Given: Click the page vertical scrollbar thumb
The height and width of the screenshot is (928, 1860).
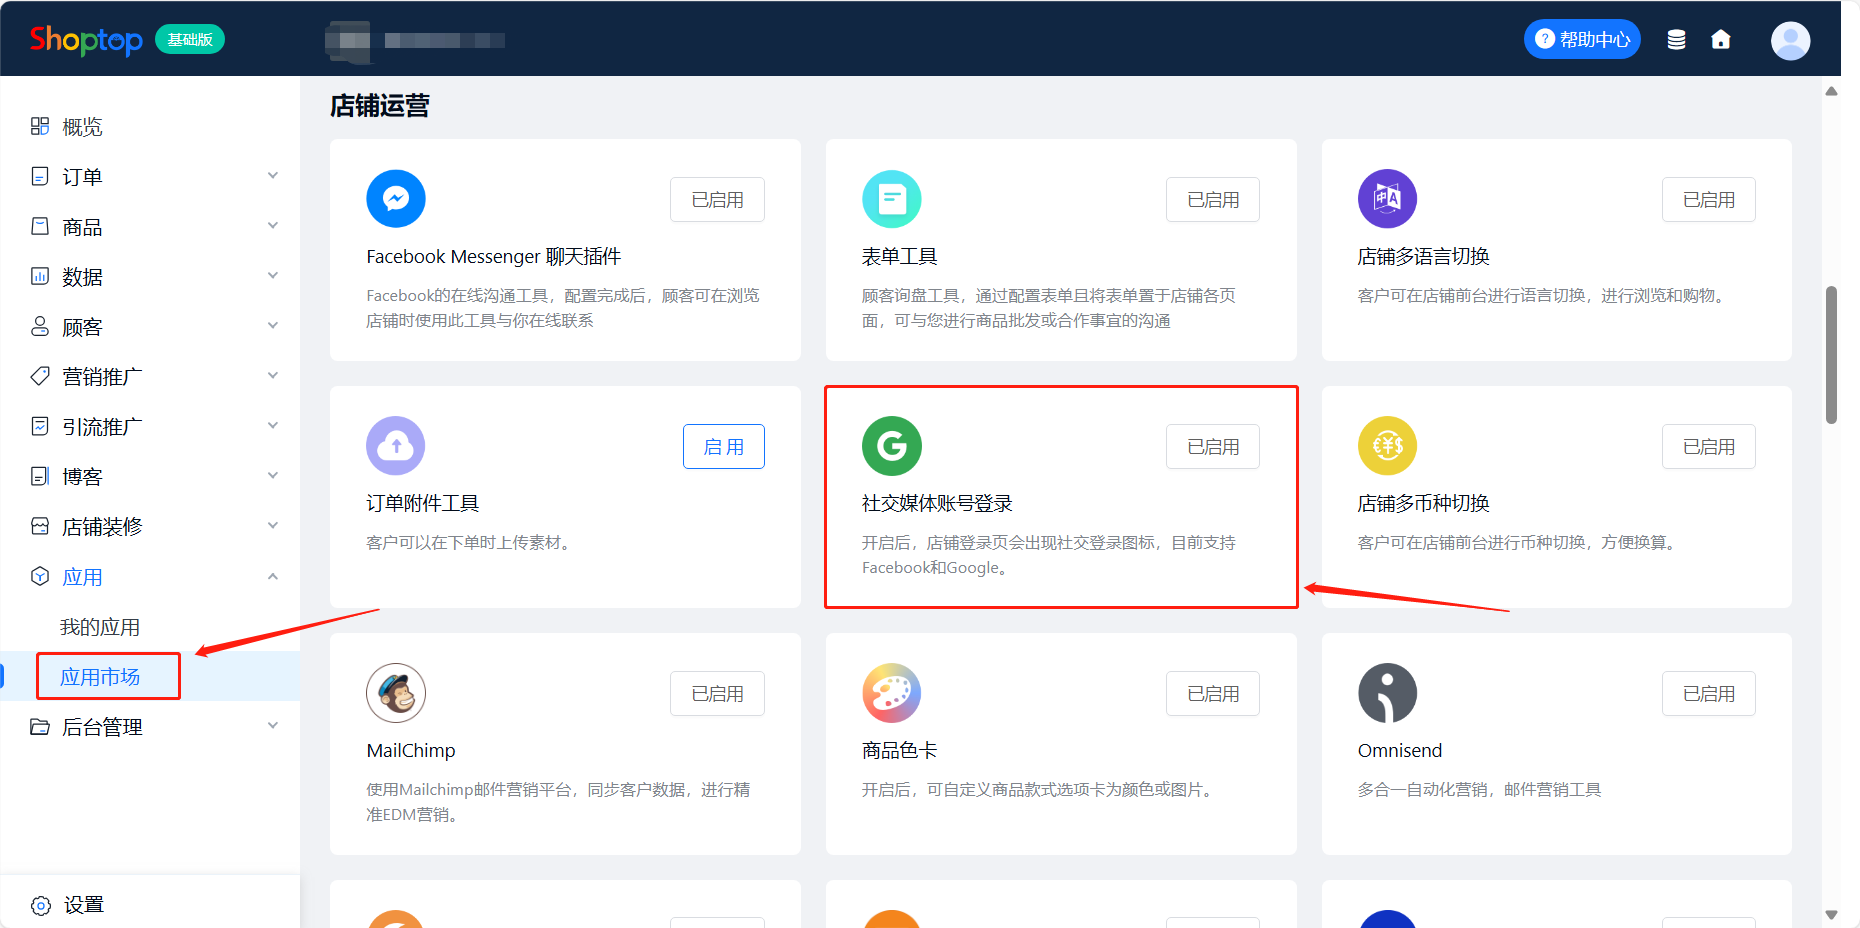Looking at the screenshot, I should coord(1832,355).
